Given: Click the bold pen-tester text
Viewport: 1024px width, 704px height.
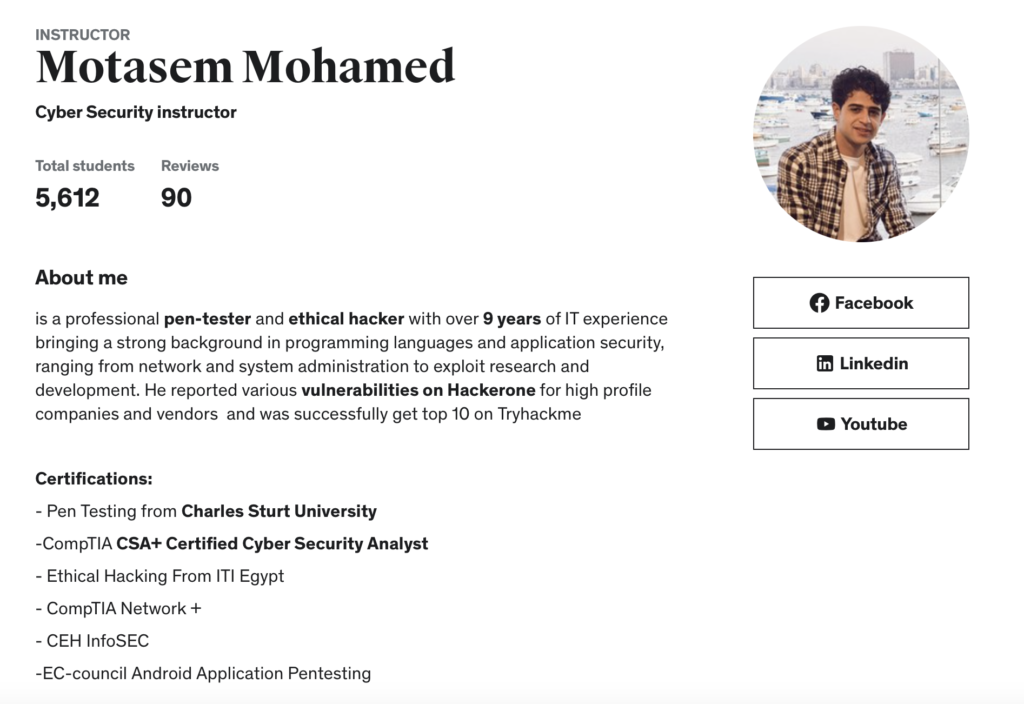Looking at the screenshot, I should [x=208, y=319].
